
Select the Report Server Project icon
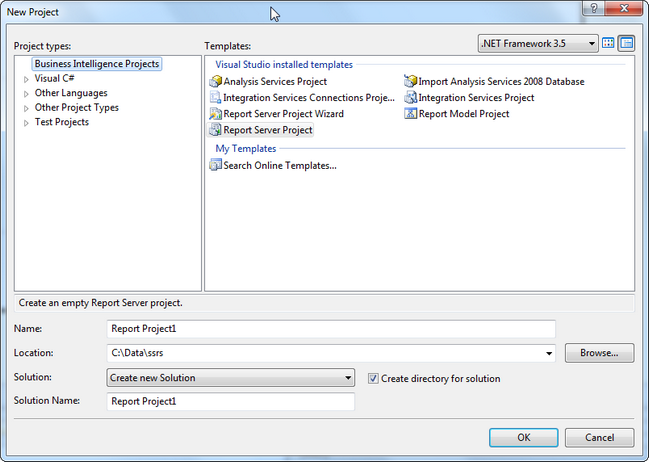tap(215, 130)
